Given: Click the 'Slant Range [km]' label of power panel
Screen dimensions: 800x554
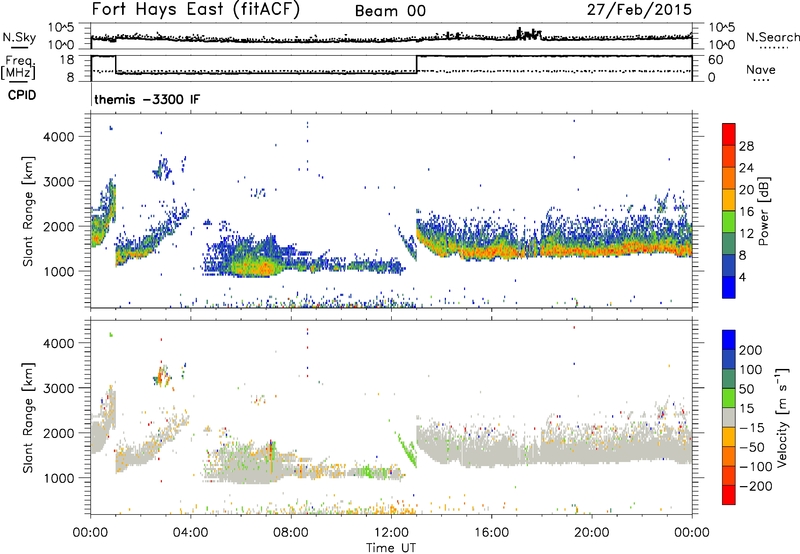Looking at the screenshot, I should [28, 211].
